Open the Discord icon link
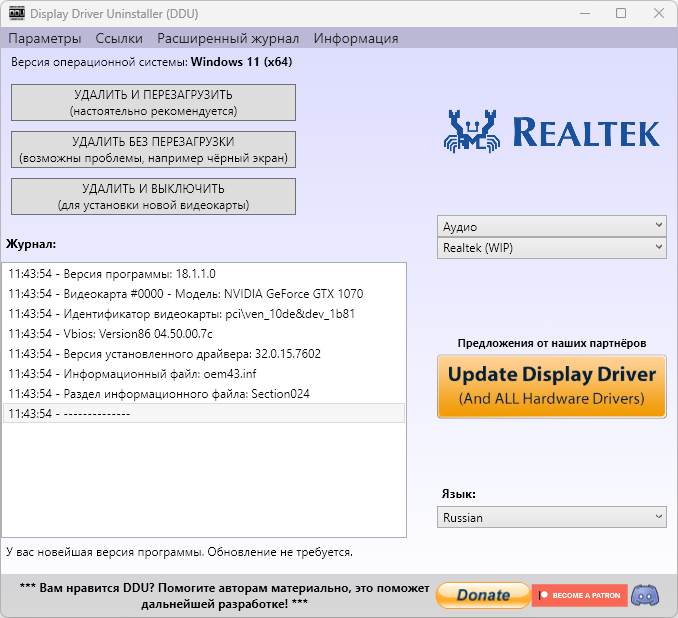The image size is (678, 618). [x=645, y=595]
